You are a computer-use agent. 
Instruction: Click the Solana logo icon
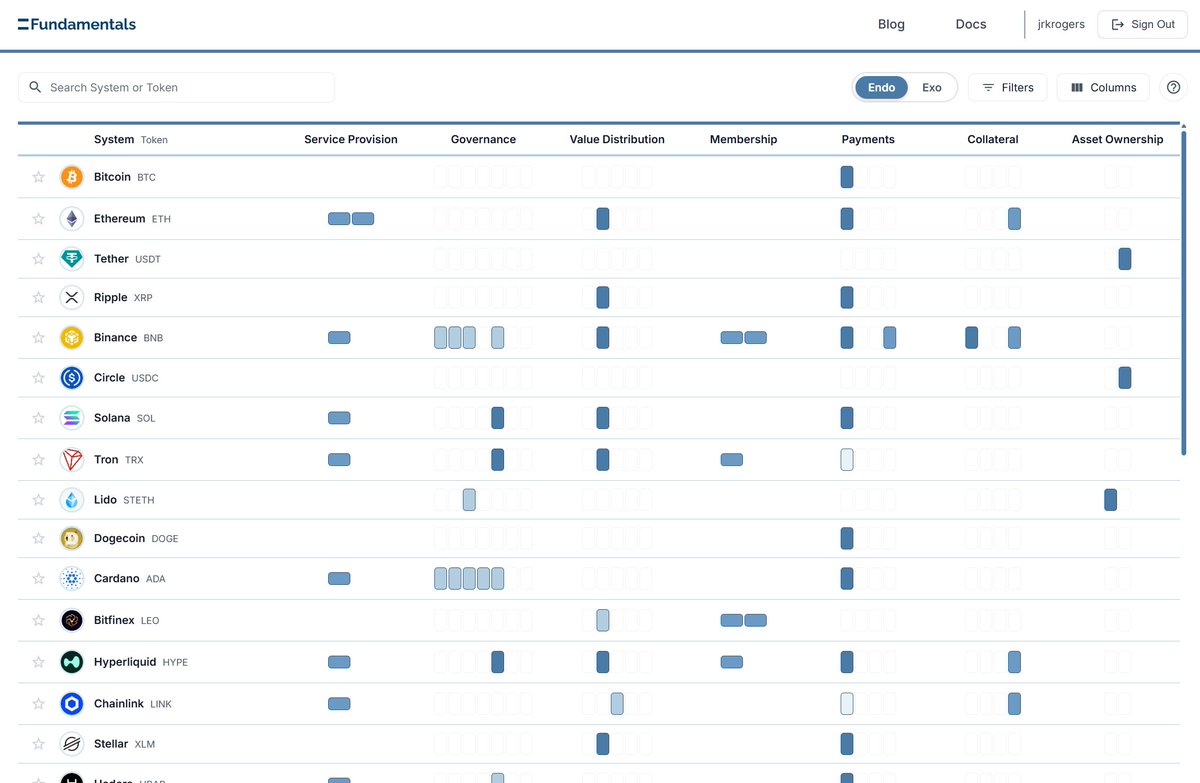[x=72, y=418]
